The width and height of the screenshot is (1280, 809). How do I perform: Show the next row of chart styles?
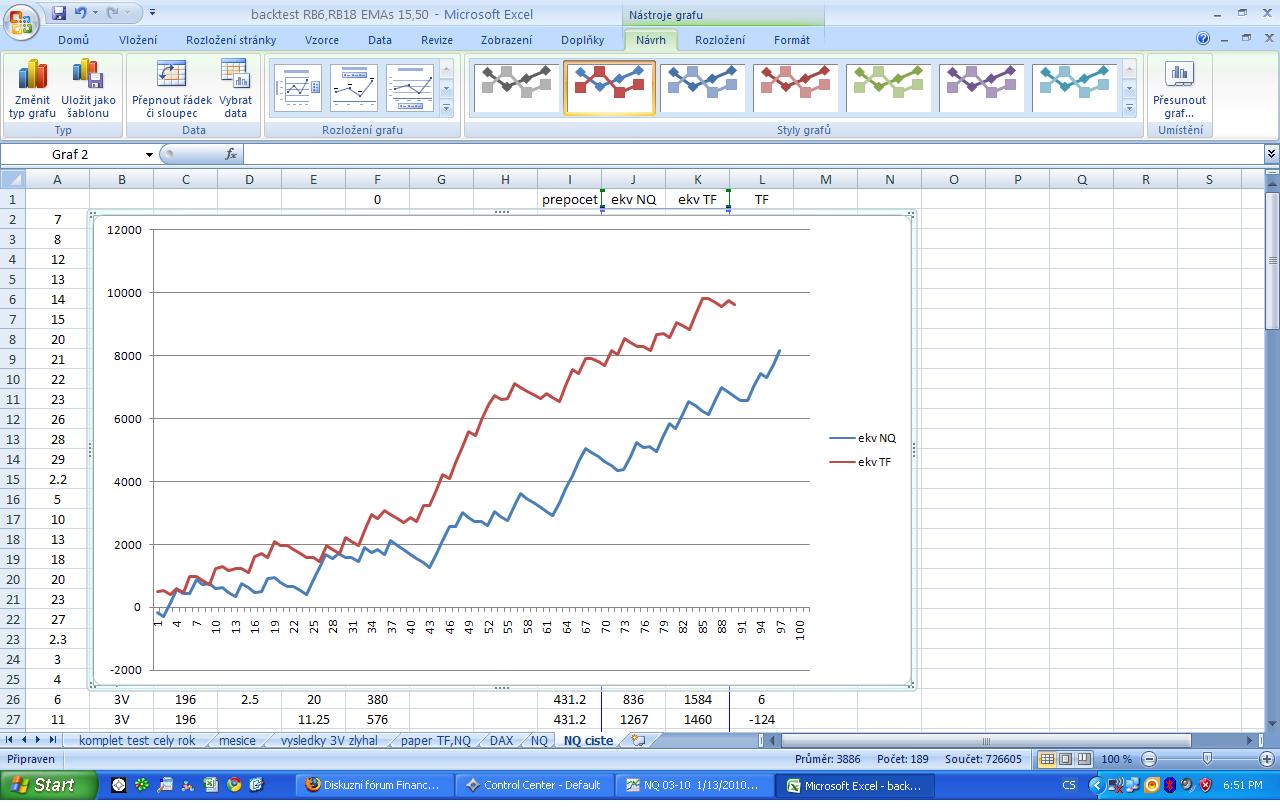(1129, 87)
